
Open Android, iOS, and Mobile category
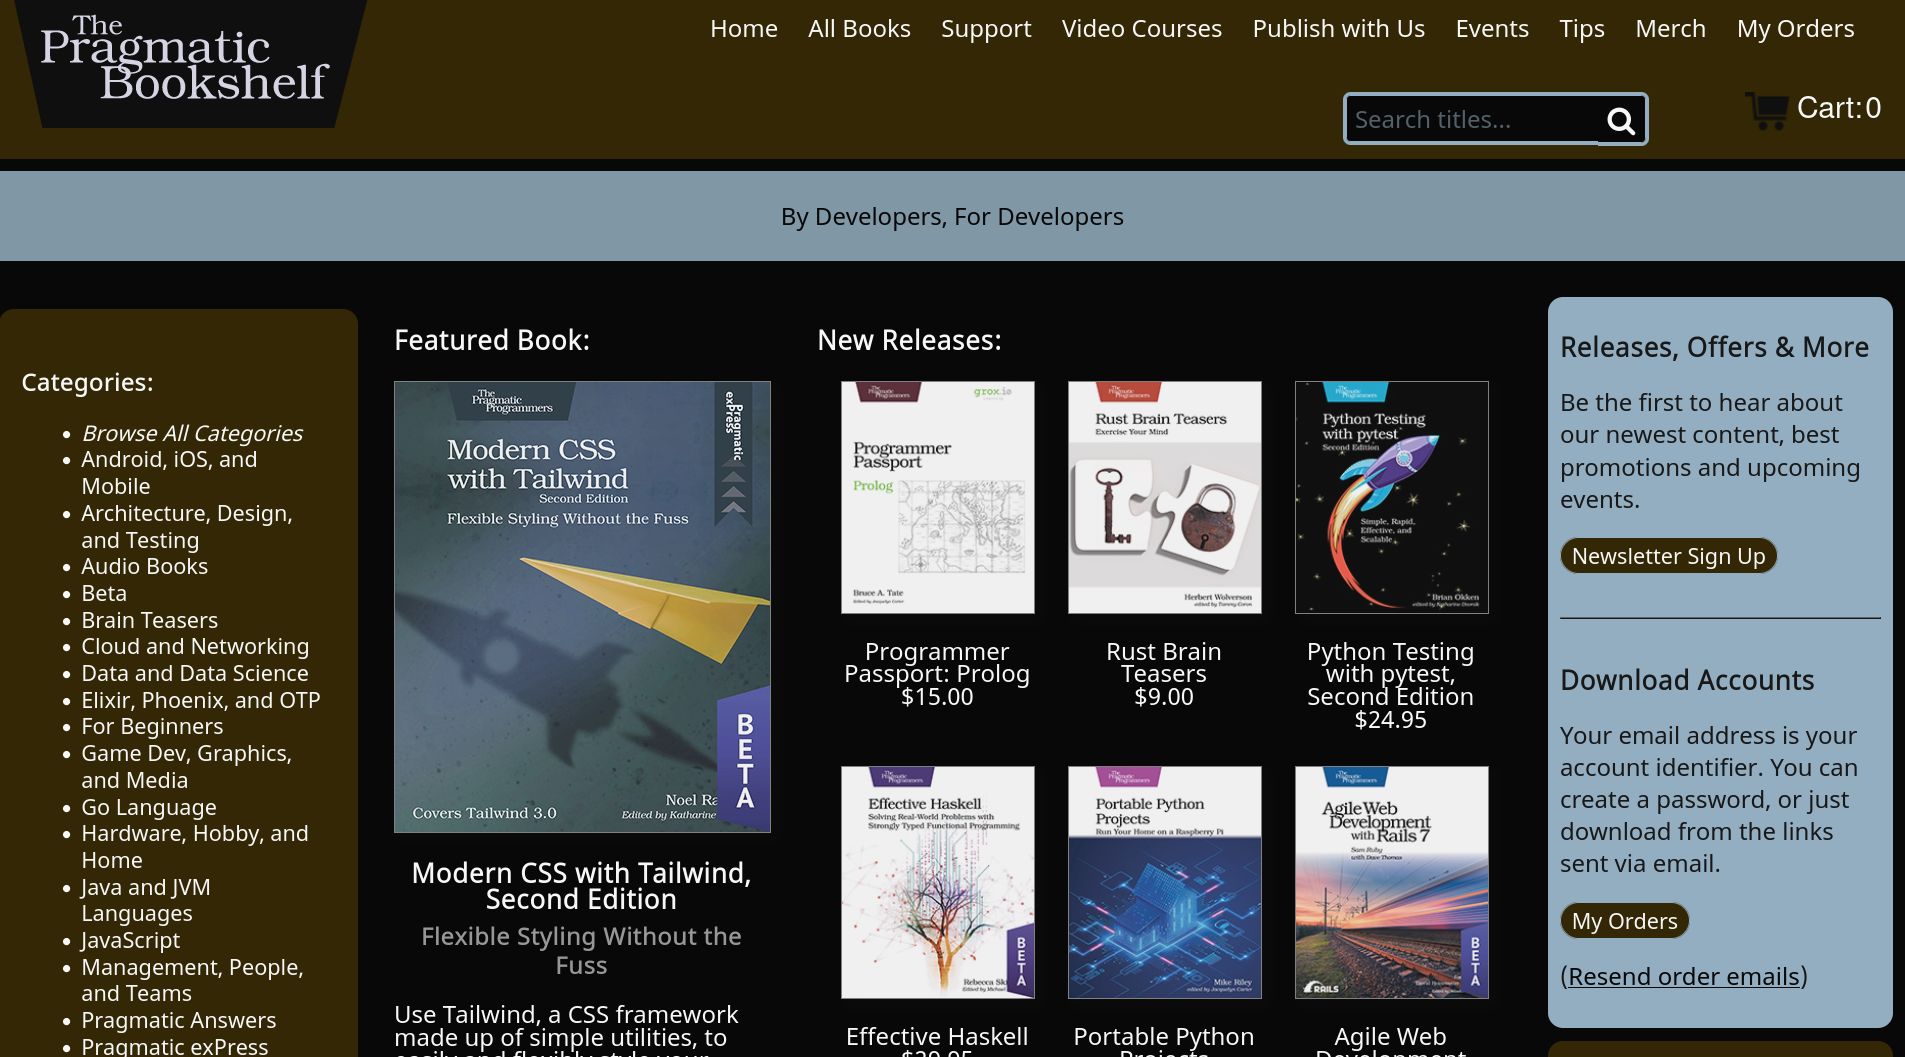(169, 473)
